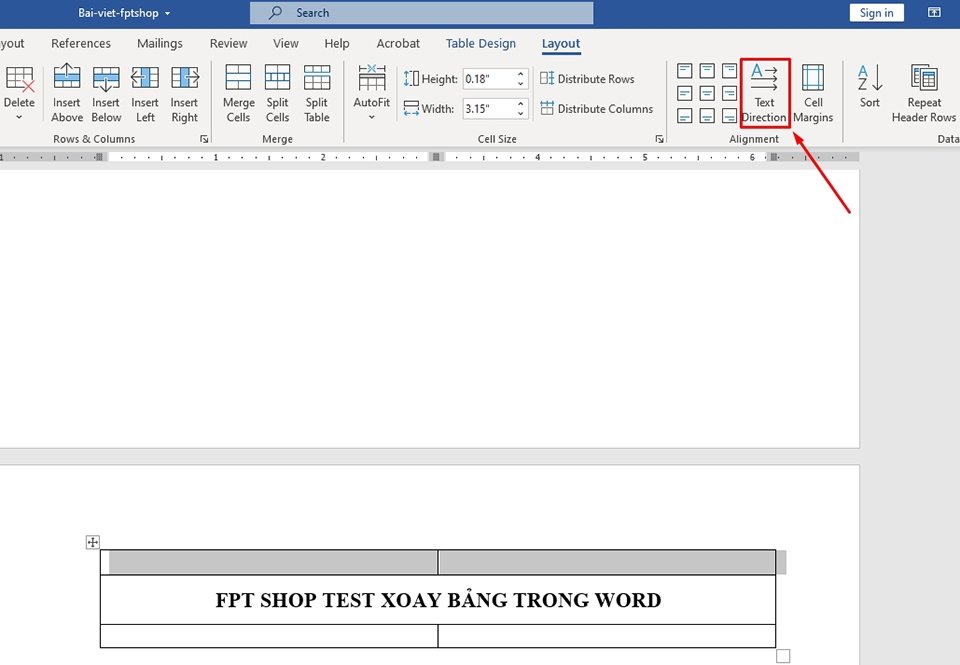Click the Sort icon in the Data group
The width and height of the screenshot is (960, 665).
(869, 93)
